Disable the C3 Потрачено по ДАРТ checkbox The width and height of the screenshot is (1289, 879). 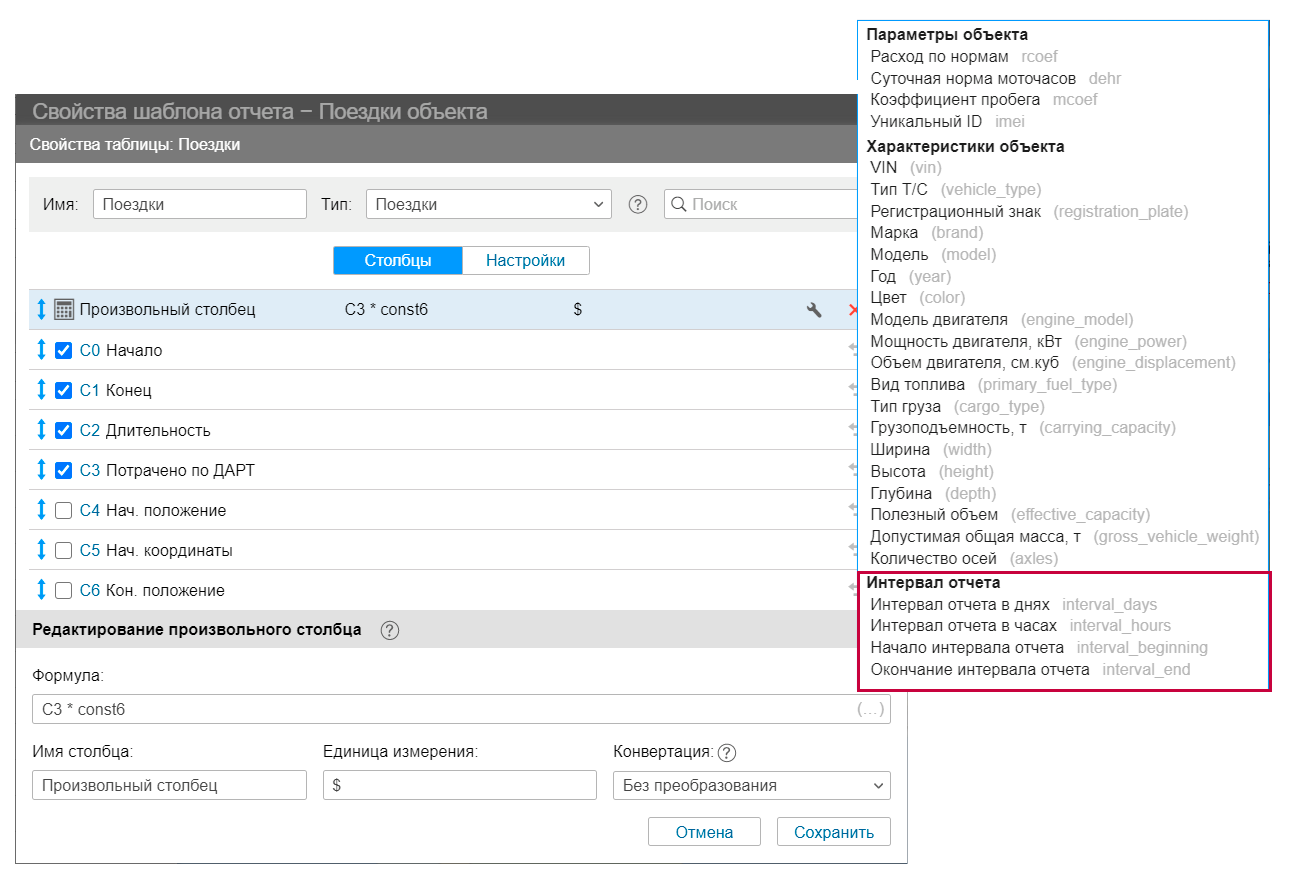click(64, 470)
